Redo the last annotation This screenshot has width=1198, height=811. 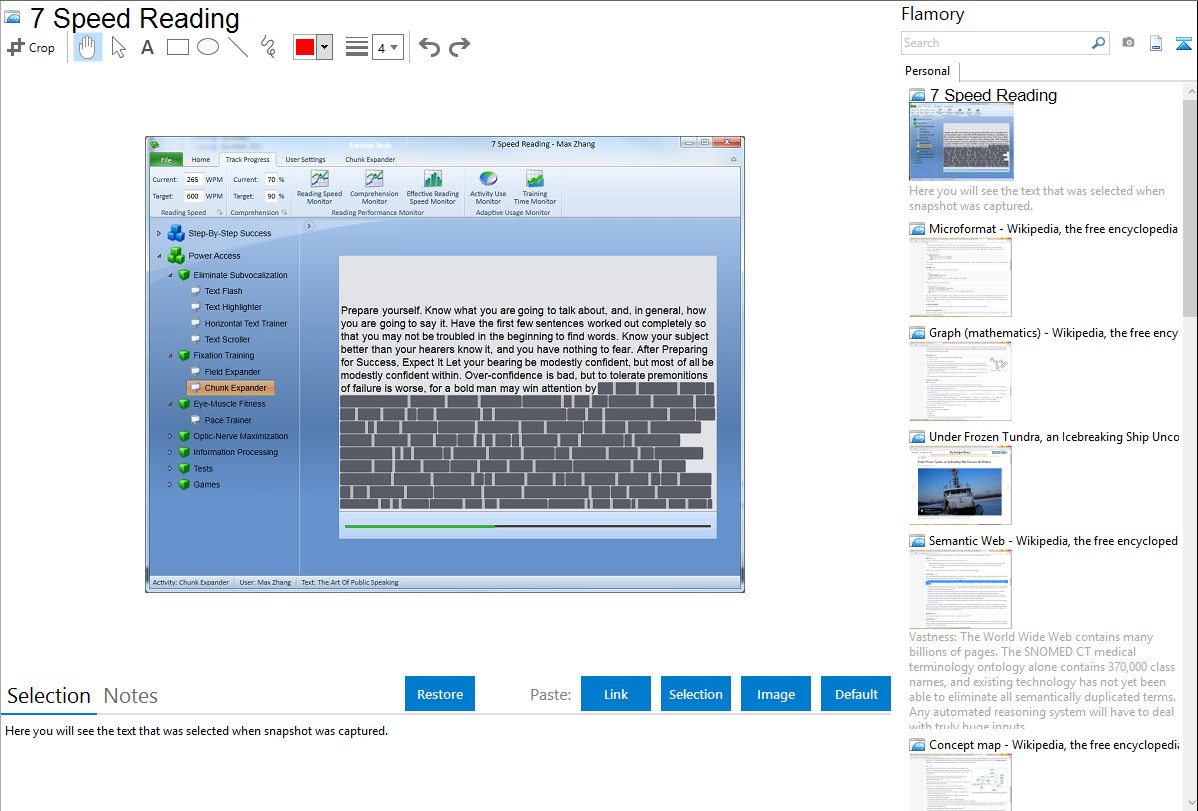(x=459, y=47)
